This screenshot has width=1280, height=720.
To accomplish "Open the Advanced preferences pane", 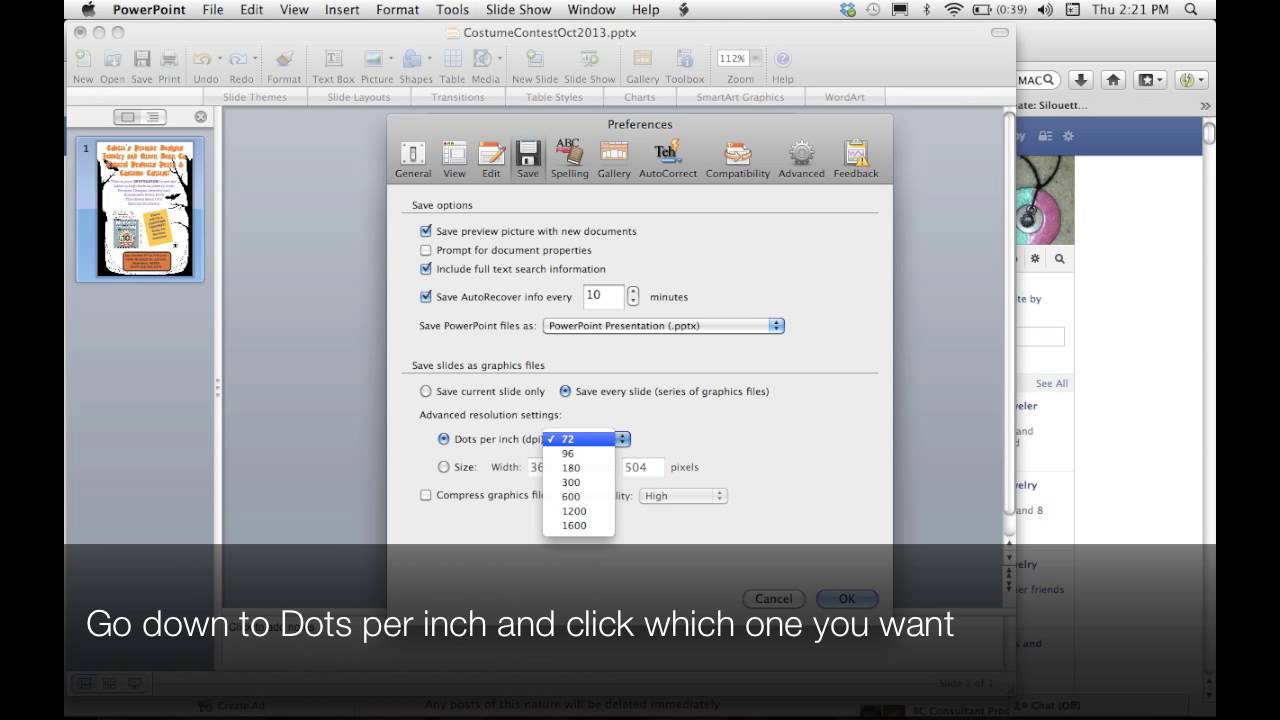I will (x=801, y=159).
